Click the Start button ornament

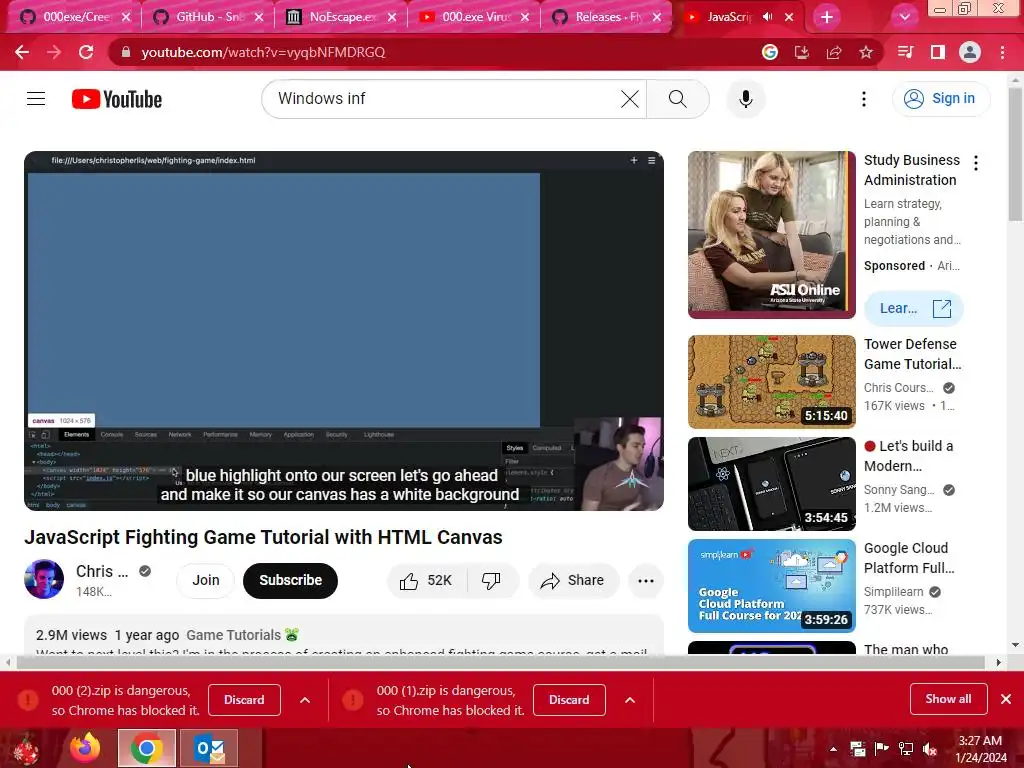[26, 749]
